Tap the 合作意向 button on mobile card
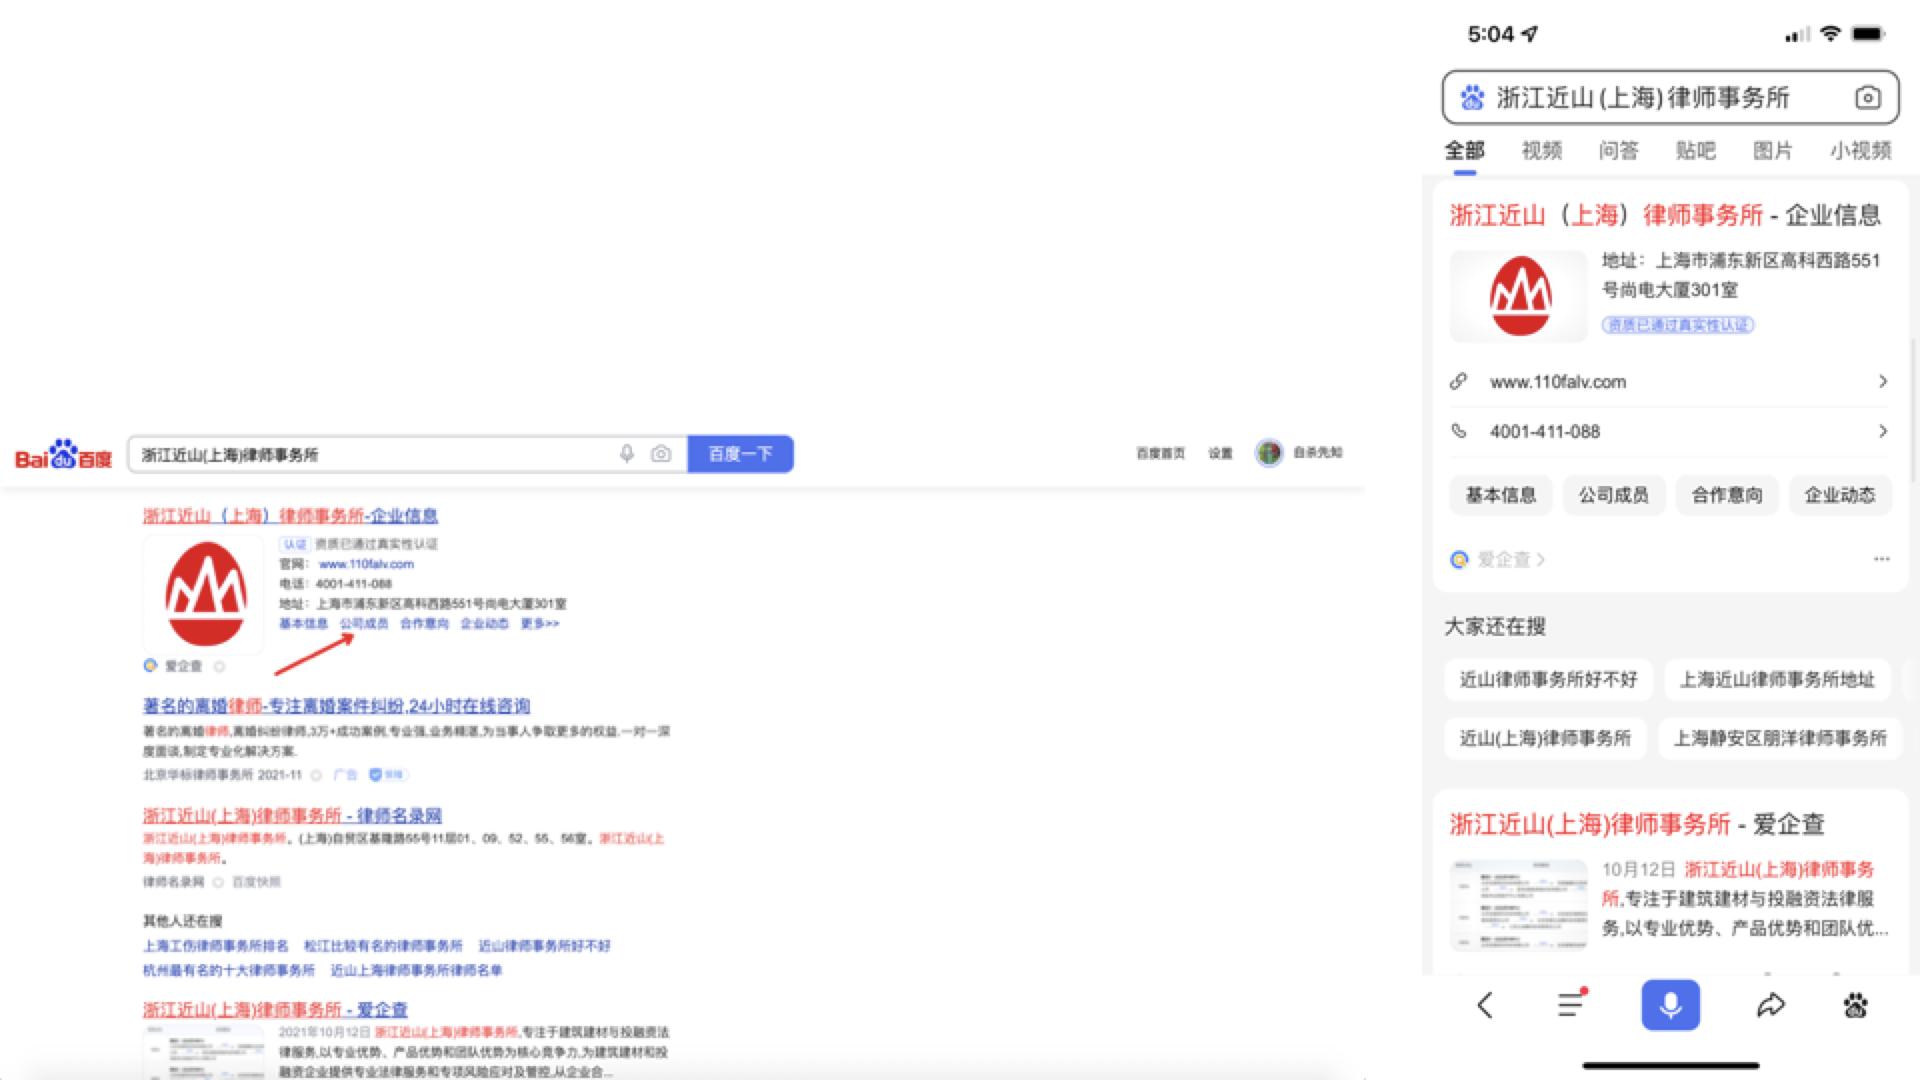Screen dimensions: 1920x1080 pyautogui.click(x=1727, y=495)
